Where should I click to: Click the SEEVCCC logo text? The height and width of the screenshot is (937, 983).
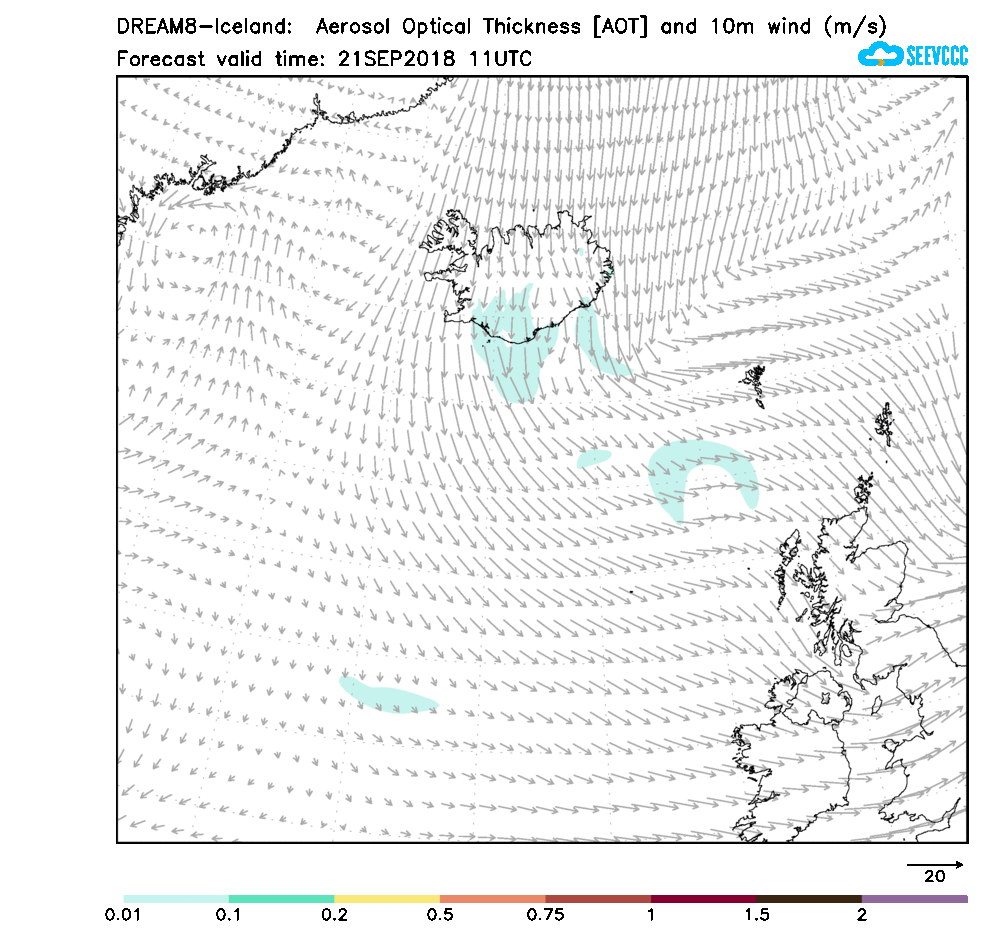point(936,56)
